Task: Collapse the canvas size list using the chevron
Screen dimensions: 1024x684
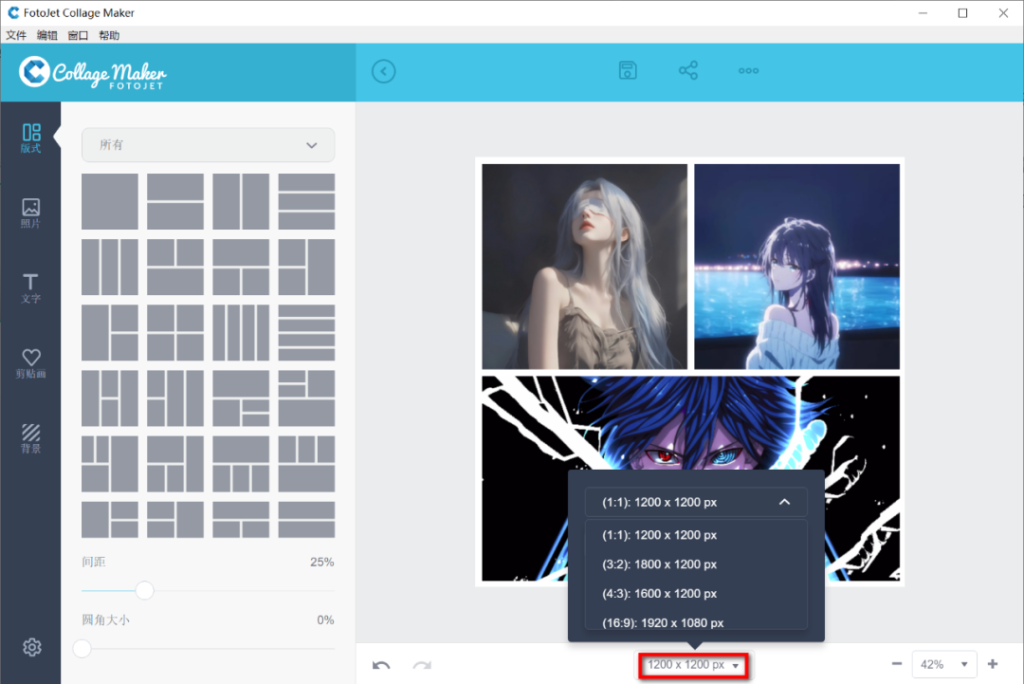Action: pos(784,502)
